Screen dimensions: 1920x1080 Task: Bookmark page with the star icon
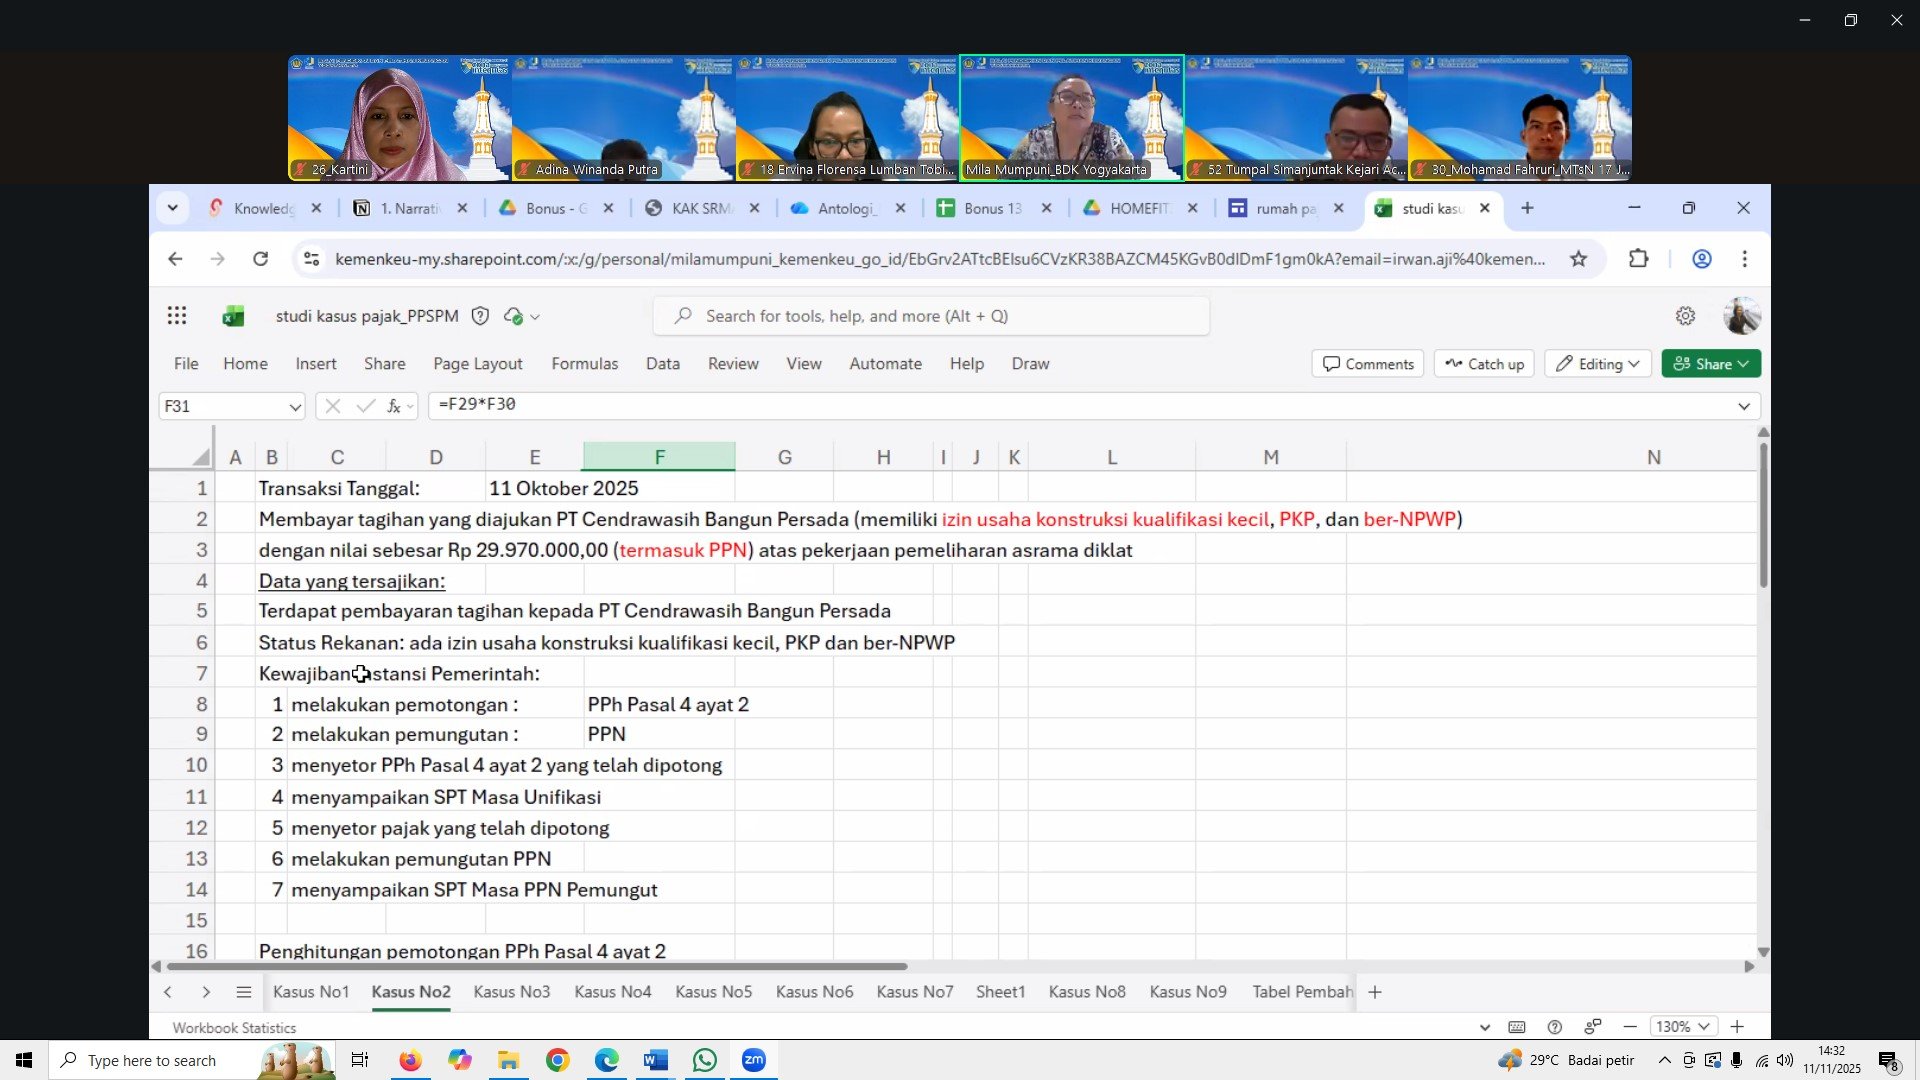click(1578, 259)
